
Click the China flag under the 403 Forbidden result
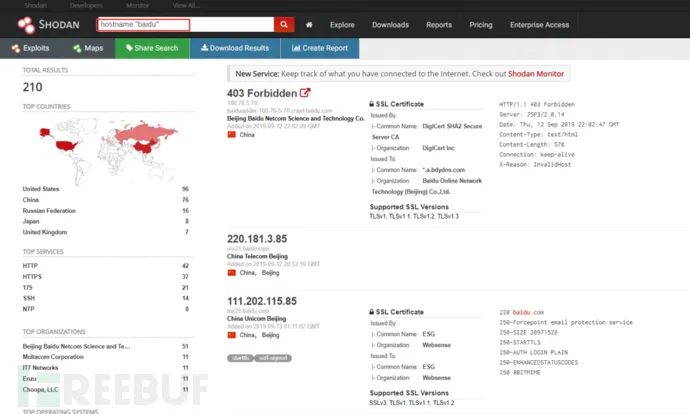coord(231,135)
